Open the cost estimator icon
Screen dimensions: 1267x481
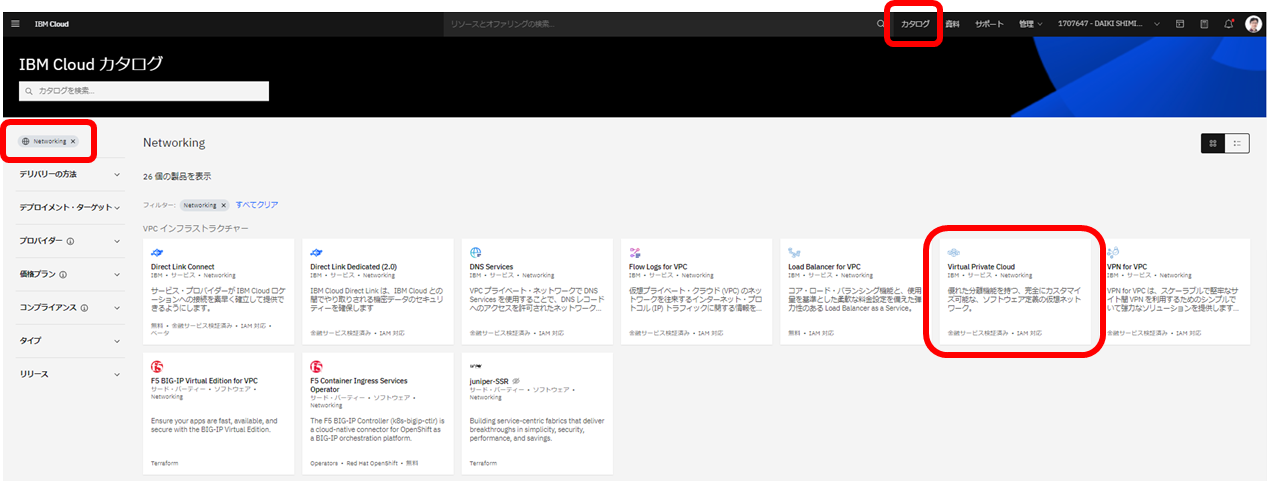point(1204,24)
